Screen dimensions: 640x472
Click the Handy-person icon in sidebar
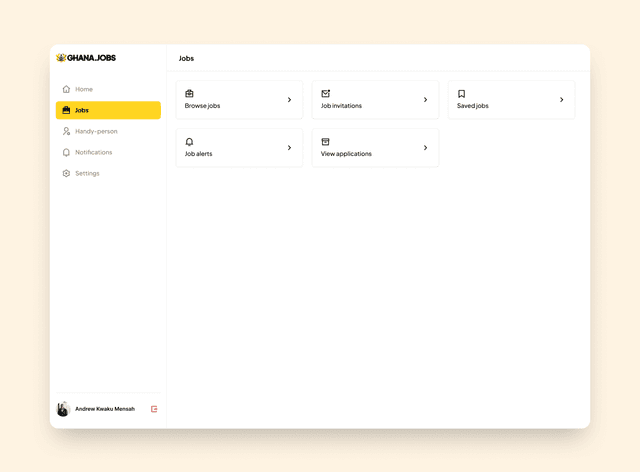66,131
